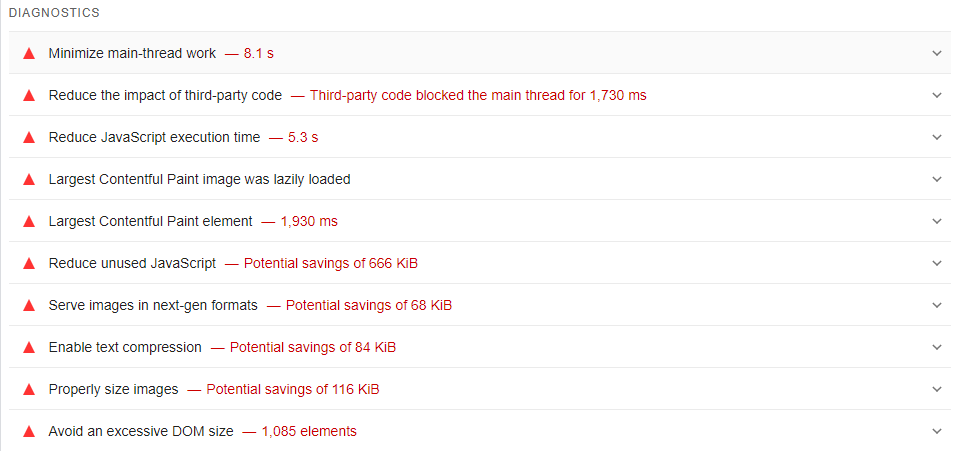
Task: Expand the third-party code audit chevron
Action: coord(936,95)
